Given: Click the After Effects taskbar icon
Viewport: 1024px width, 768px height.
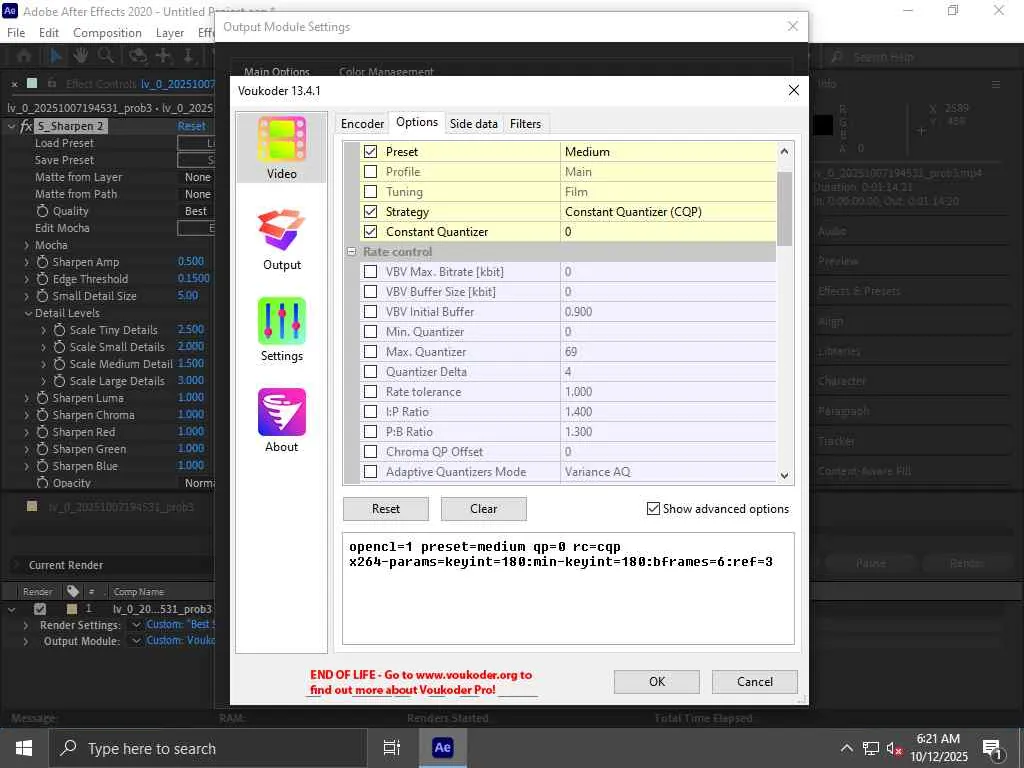Looking at the screenshot, I should coord(442,748).
